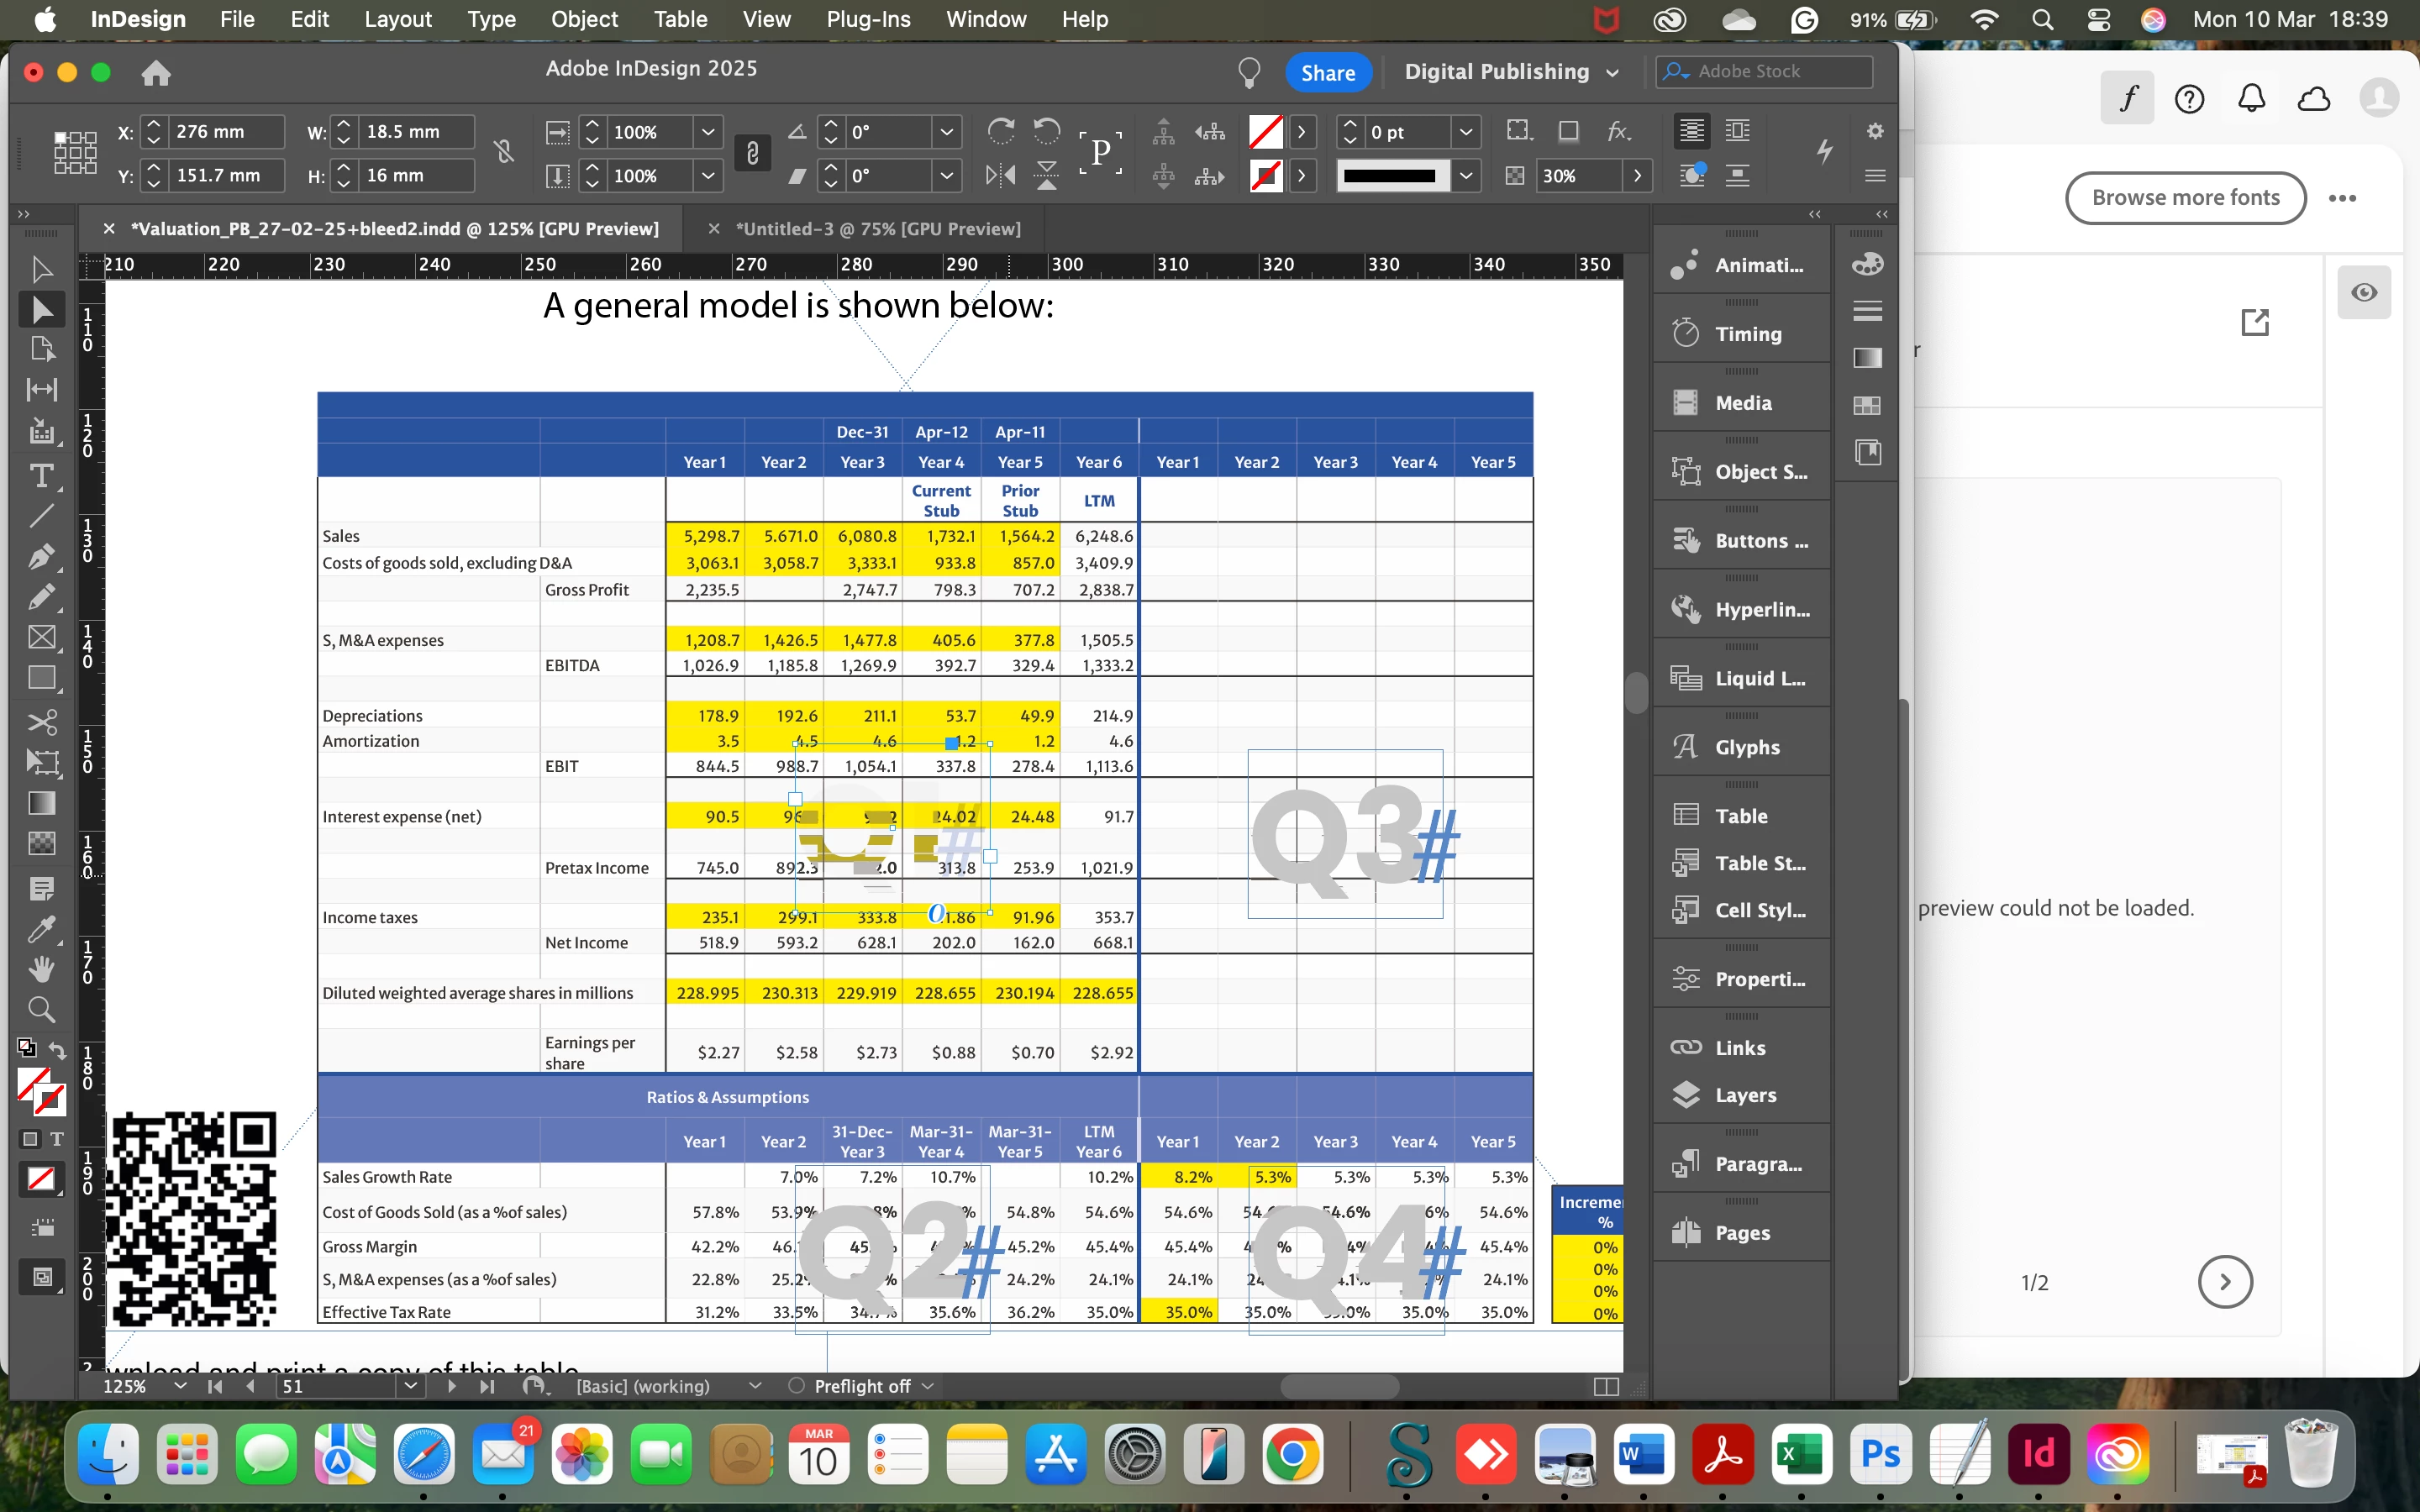The image size is (2420, 1512).
Task: Click Browse more fonts button
Action: coord(2185,198)
